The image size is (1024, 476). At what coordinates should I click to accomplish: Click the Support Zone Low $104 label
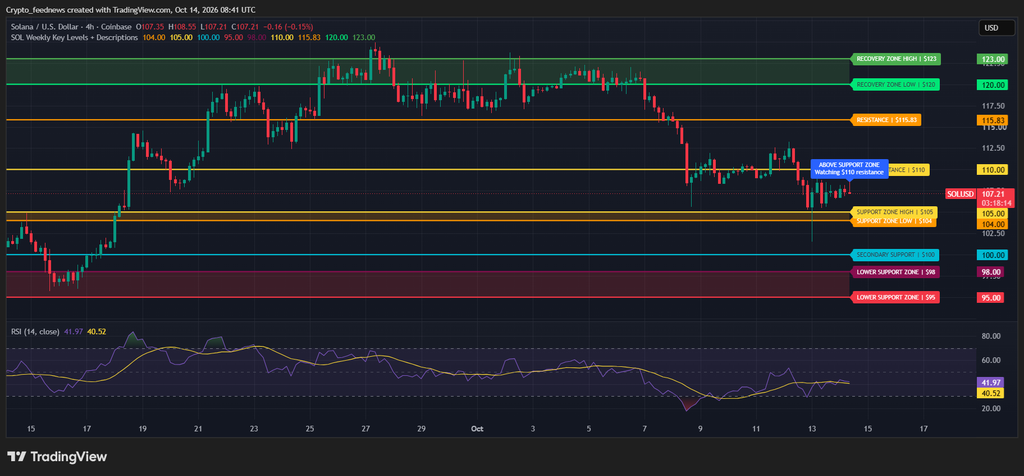click(895, 221)
